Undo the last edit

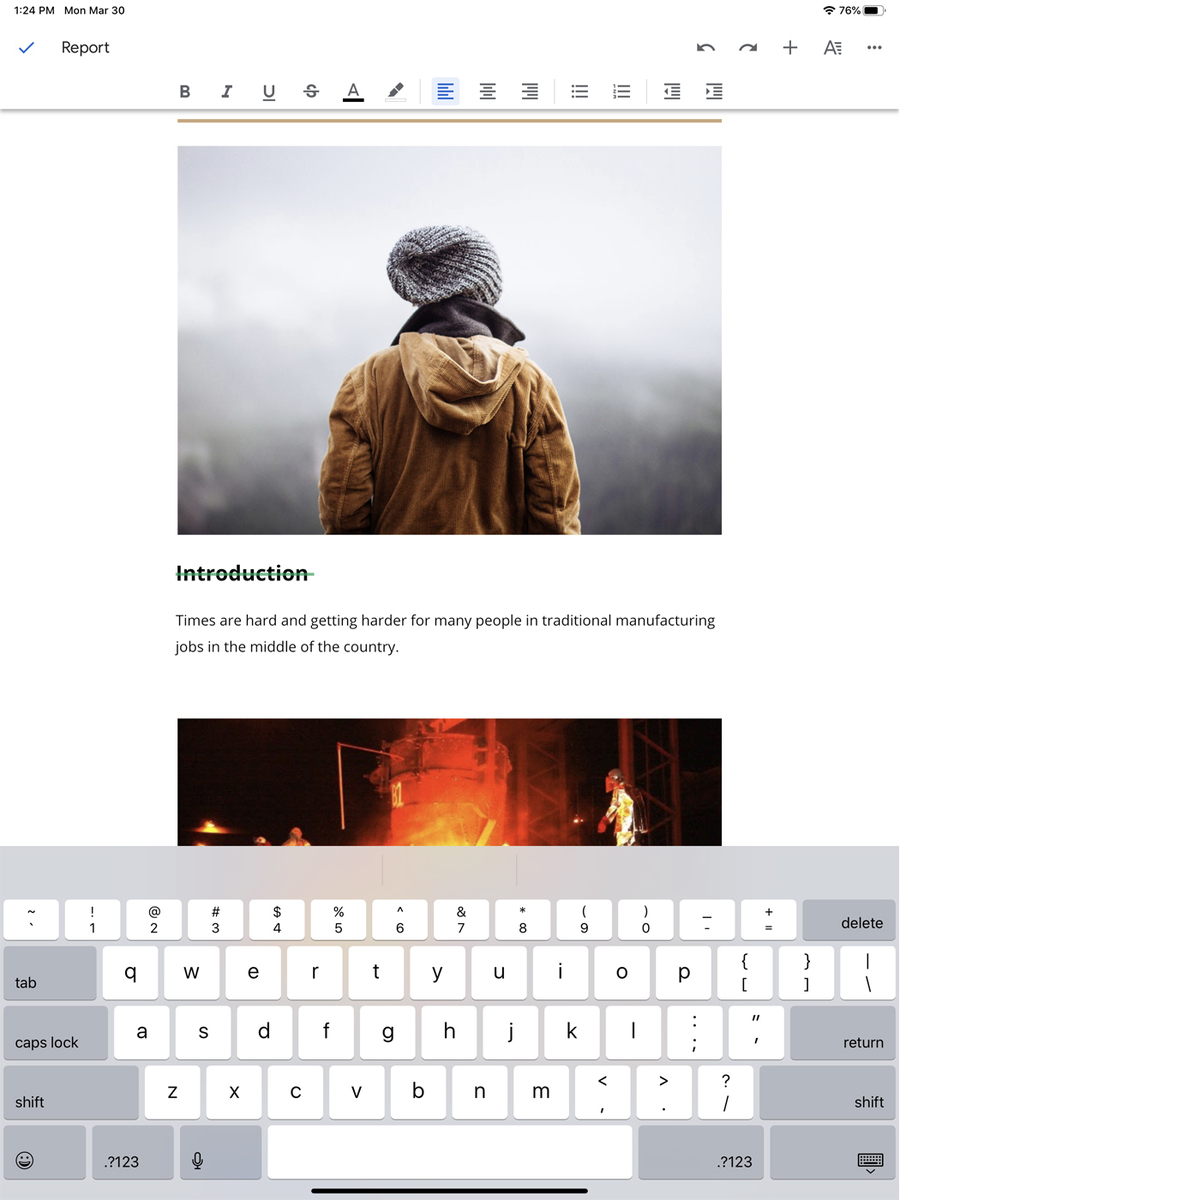[x=706, y=47]
